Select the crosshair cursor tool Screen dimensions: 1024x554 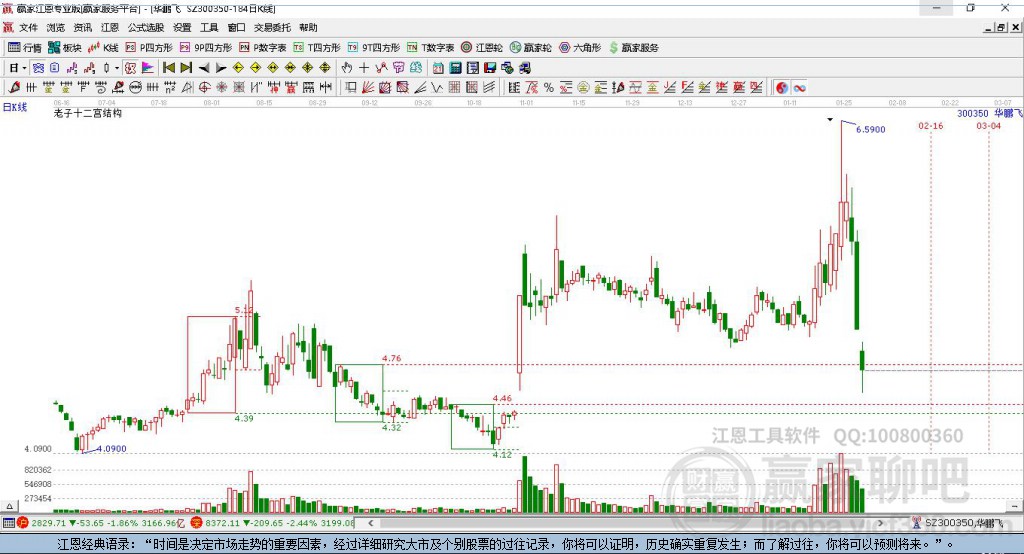tap(364, 68)
